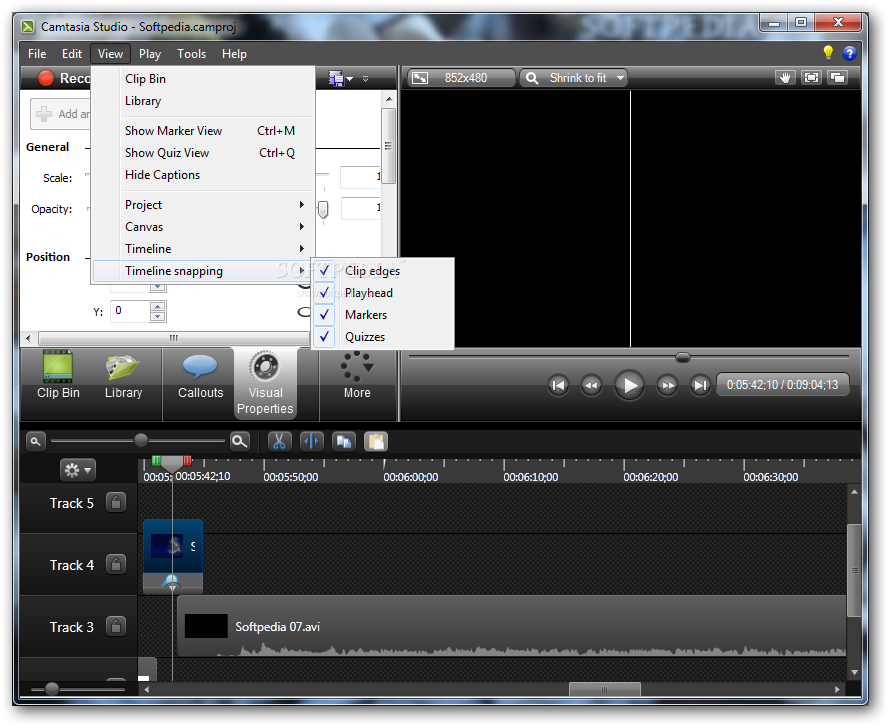
Task: Click the Play button in the preview controls
Action: click(629, 384)
